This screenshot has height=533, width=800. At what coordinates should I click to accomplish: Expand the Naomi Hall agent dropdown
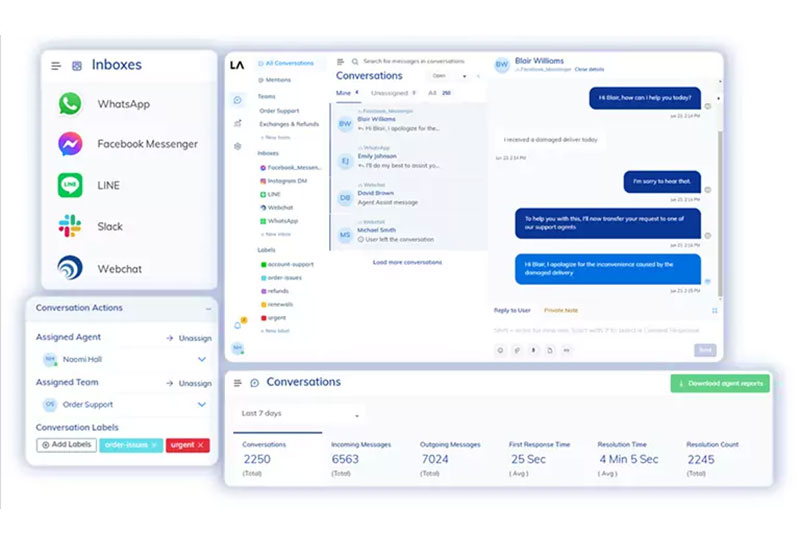point(201,359)
